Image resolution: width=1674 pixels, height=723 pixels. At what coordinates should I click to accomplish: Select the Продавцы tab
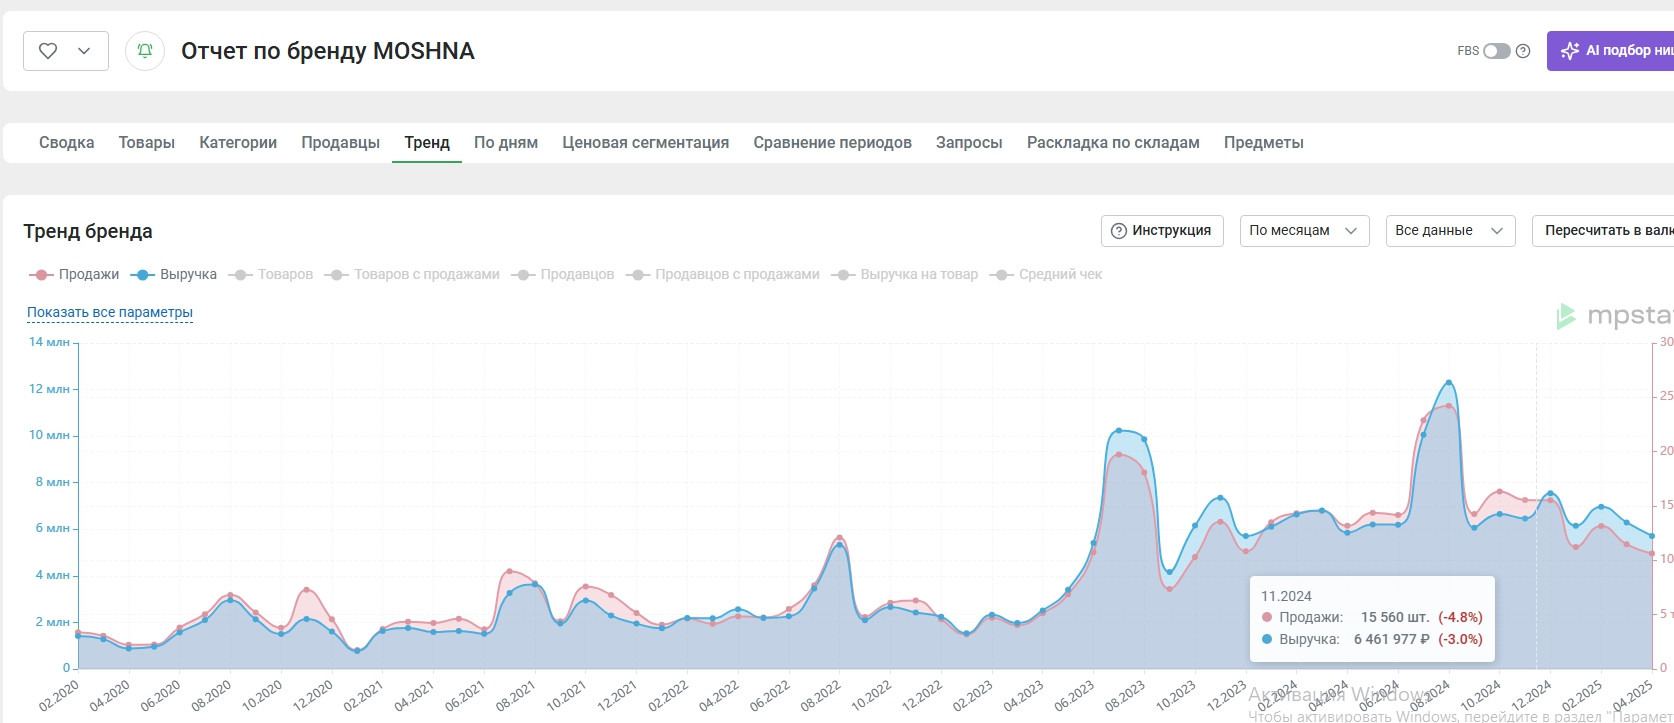(x=341, y=143)
